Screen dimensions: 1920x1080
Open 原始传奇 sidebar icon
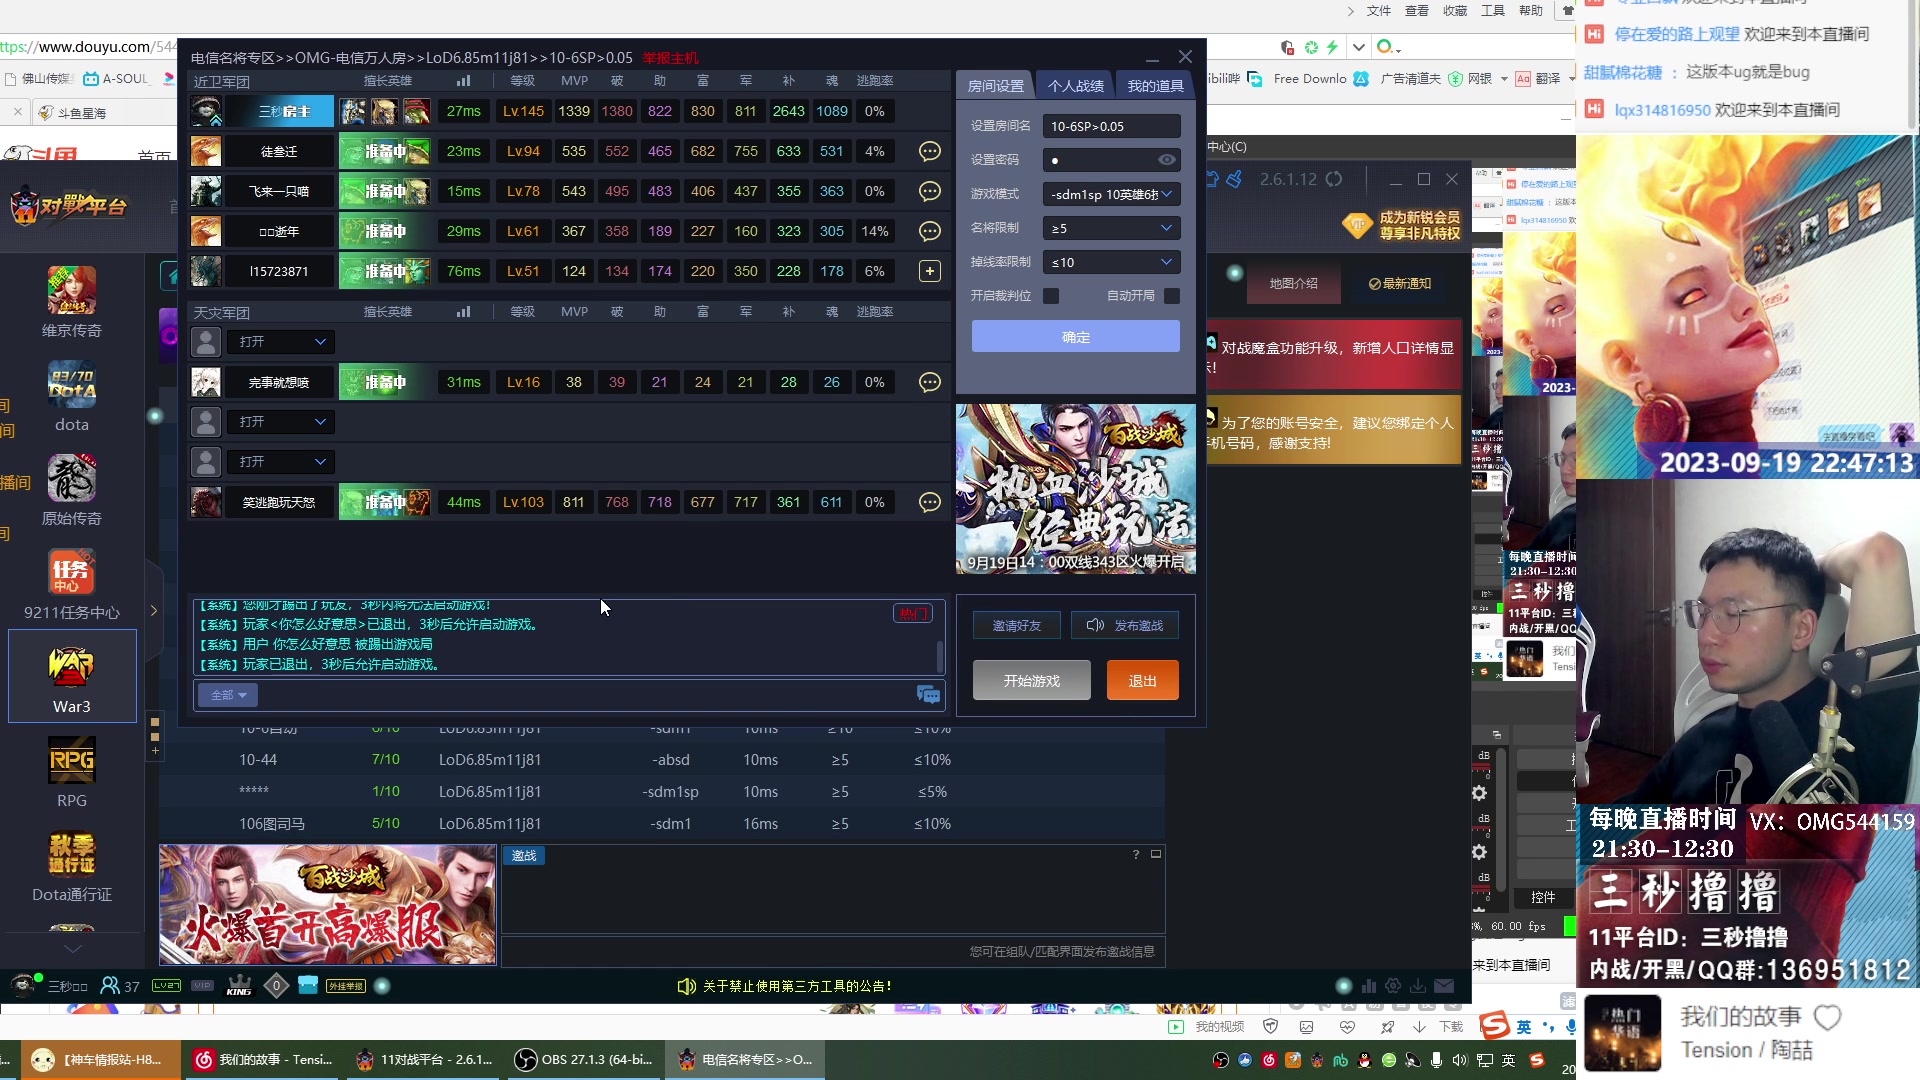72,490
